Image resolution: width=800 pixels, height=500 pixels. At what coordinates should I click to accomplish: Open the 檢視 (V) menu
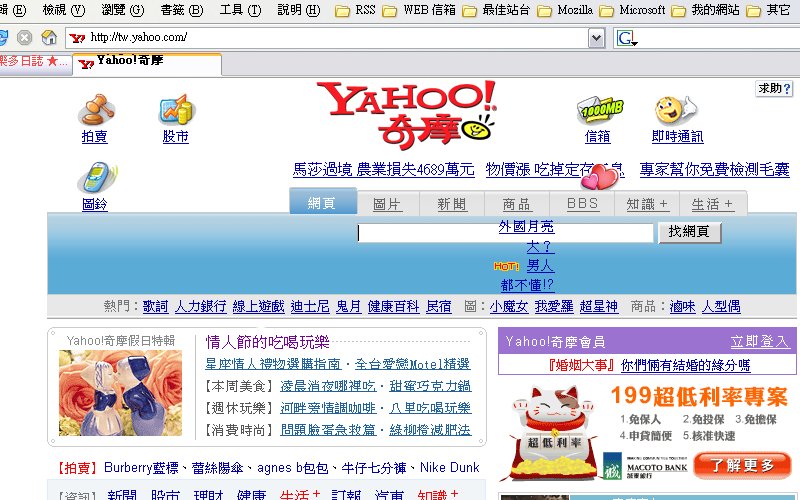click(63, 10)
